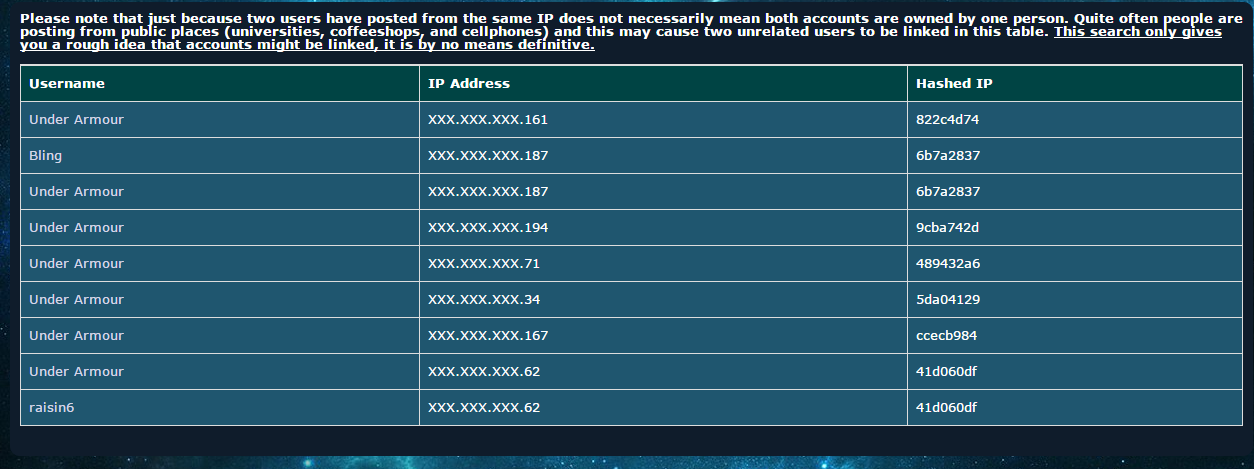Click Under Armour in the .167 row
The image size is (1254, 469).
[x=76, y=336]
